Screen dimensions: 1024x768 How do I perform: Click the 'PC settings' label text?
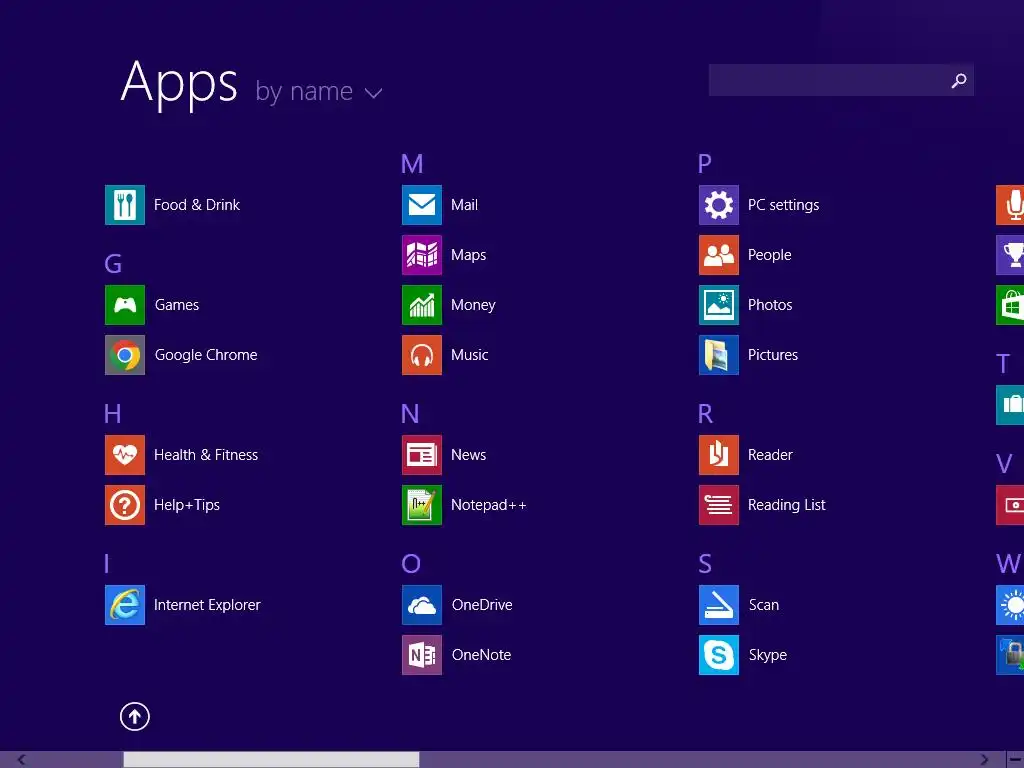click(784, 205)
